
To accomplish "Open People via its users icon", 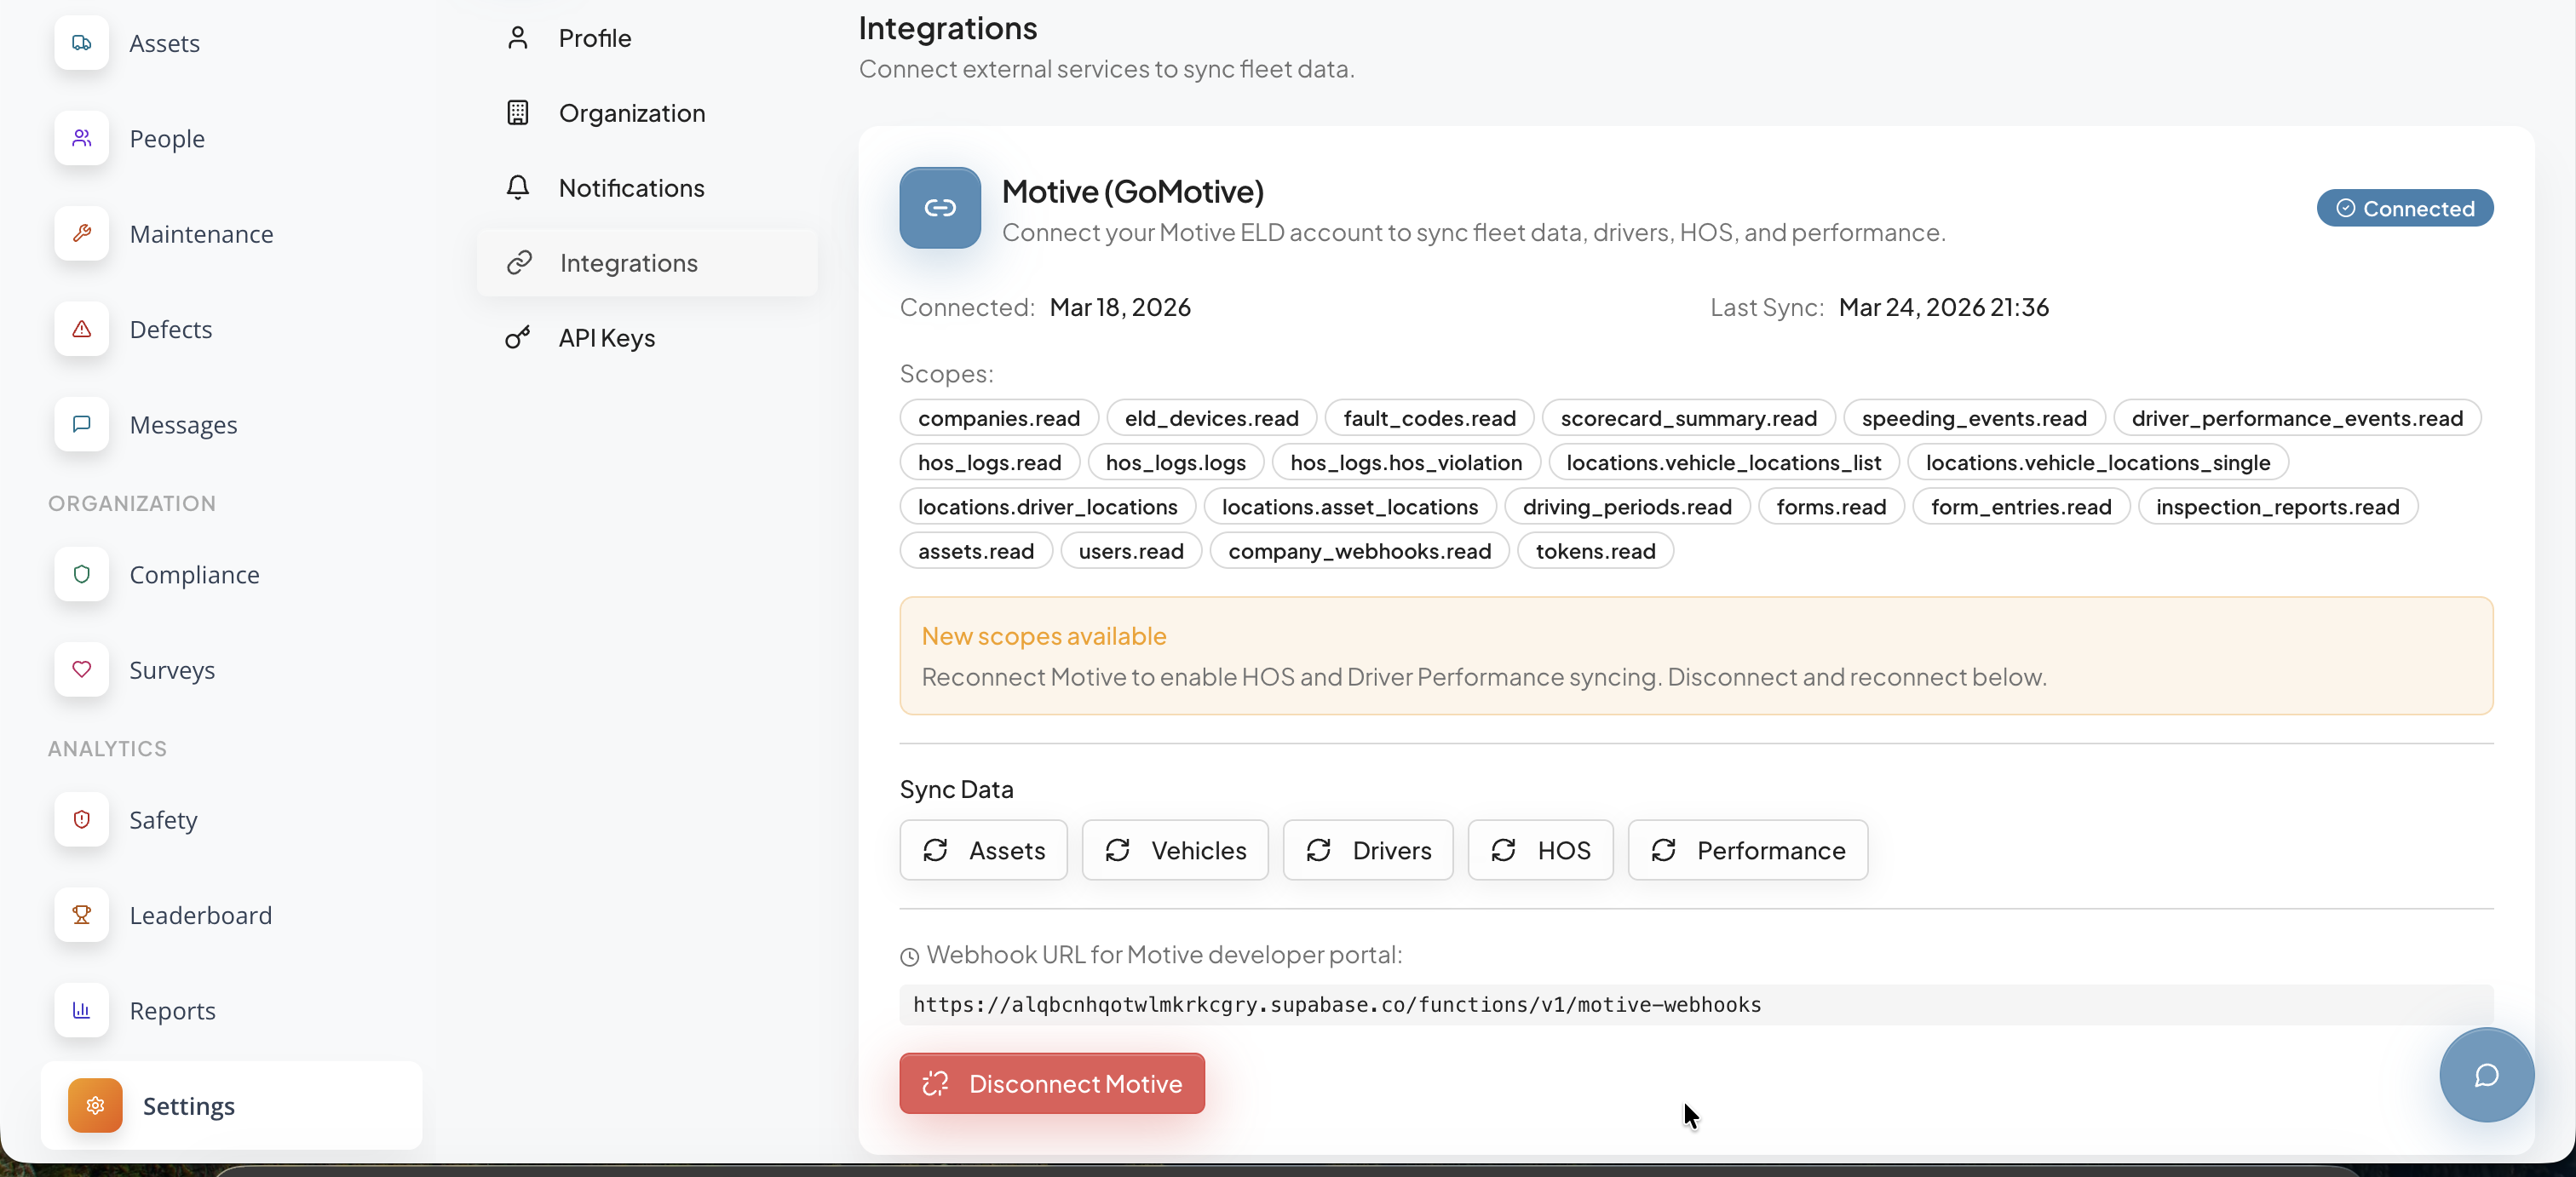I will [x=82, y=138].
